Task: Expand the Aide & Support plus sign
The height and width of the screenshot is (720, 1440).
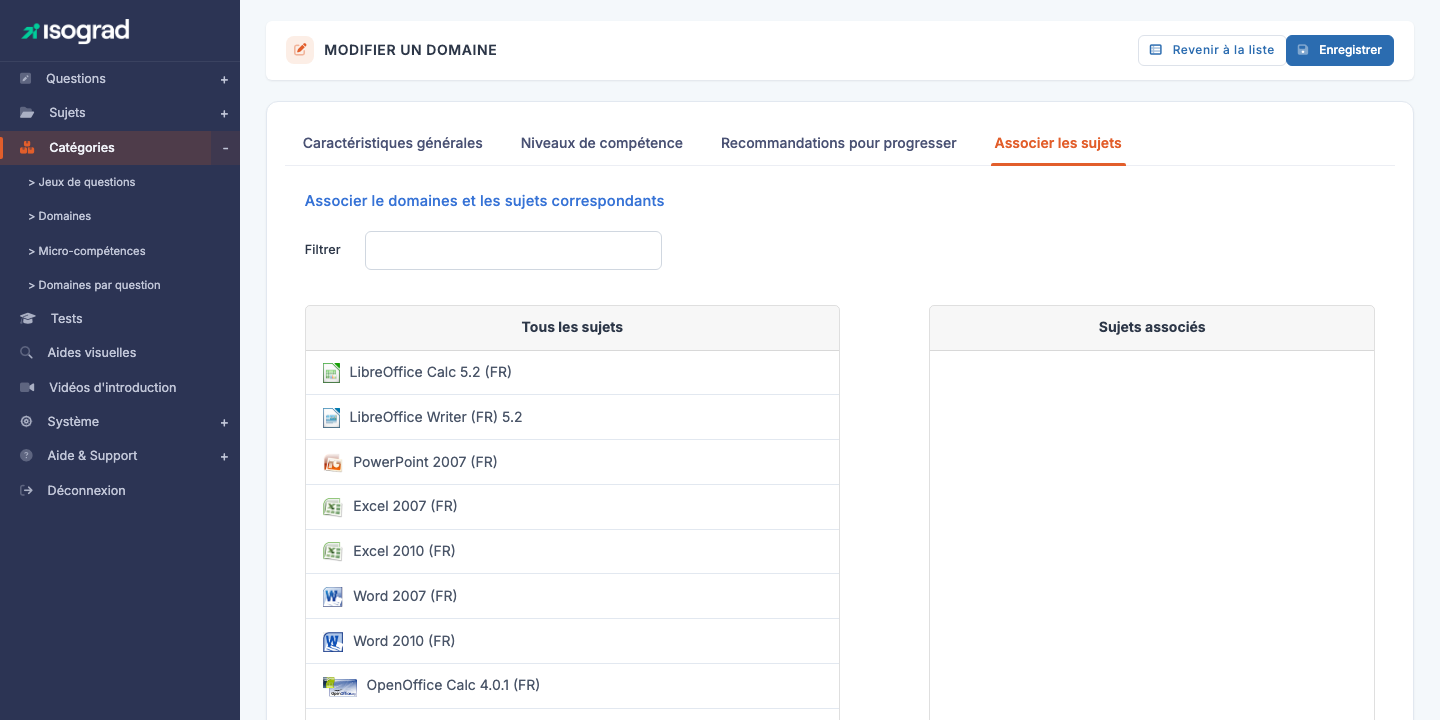Action: [224, 457]
